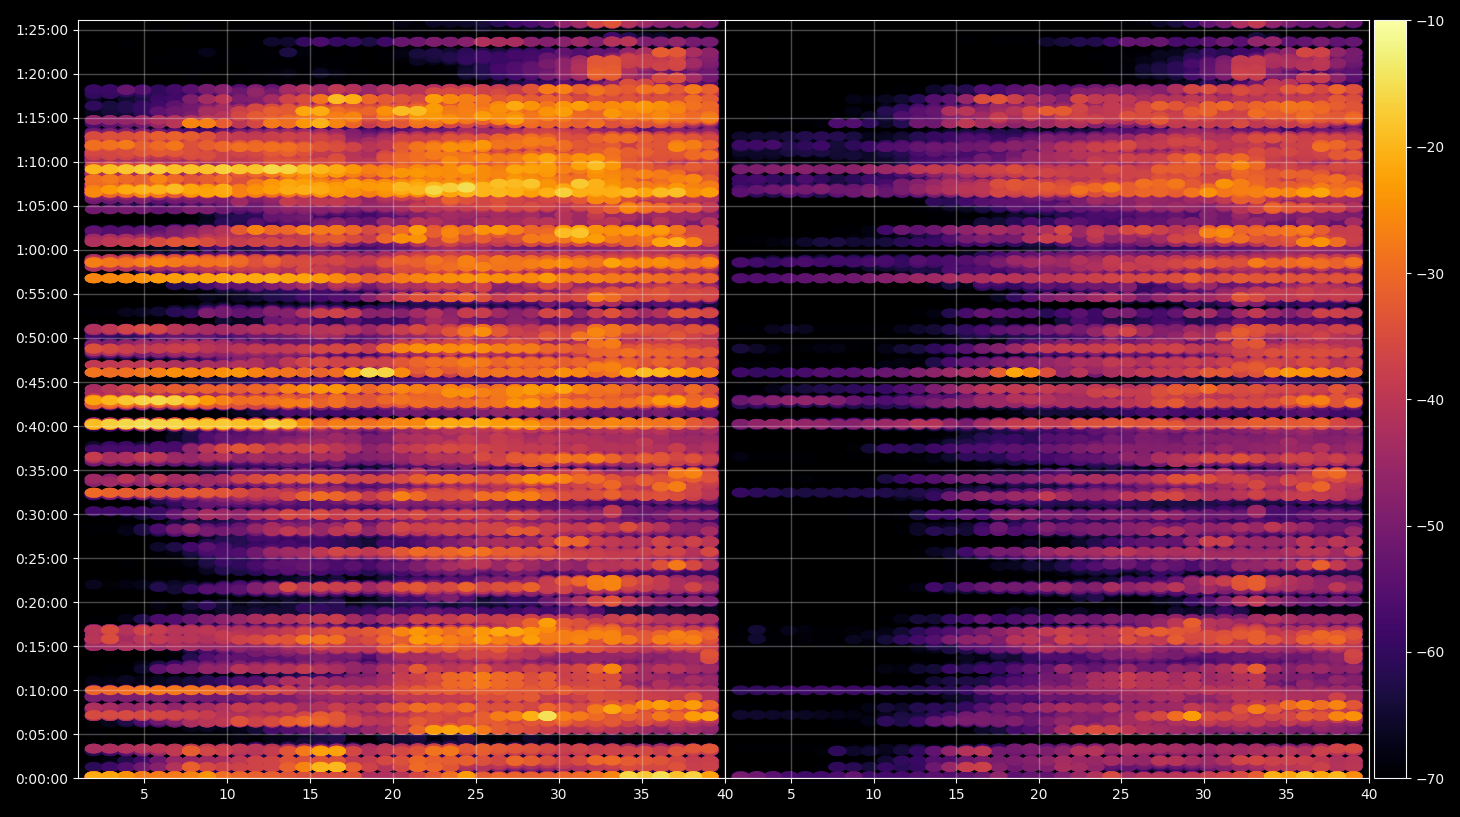Screen dimensions: 1460x817
Task: Click the 1:15:00 y-axis tick label
Action: pos(42,118)
